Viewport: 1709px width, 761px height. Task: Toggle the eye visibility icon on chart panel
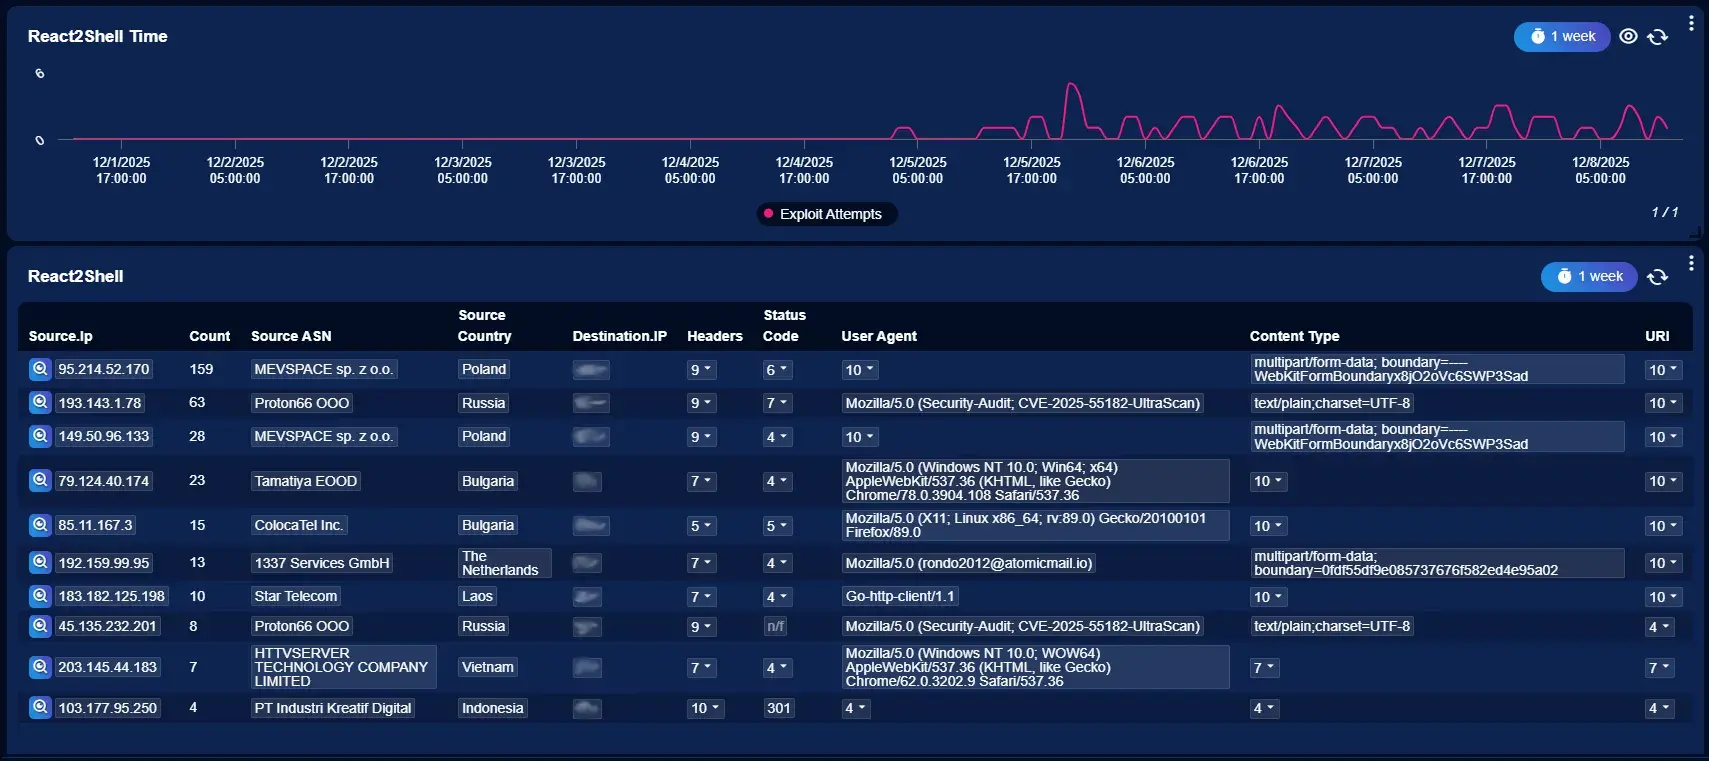[x=1628, y=37]
